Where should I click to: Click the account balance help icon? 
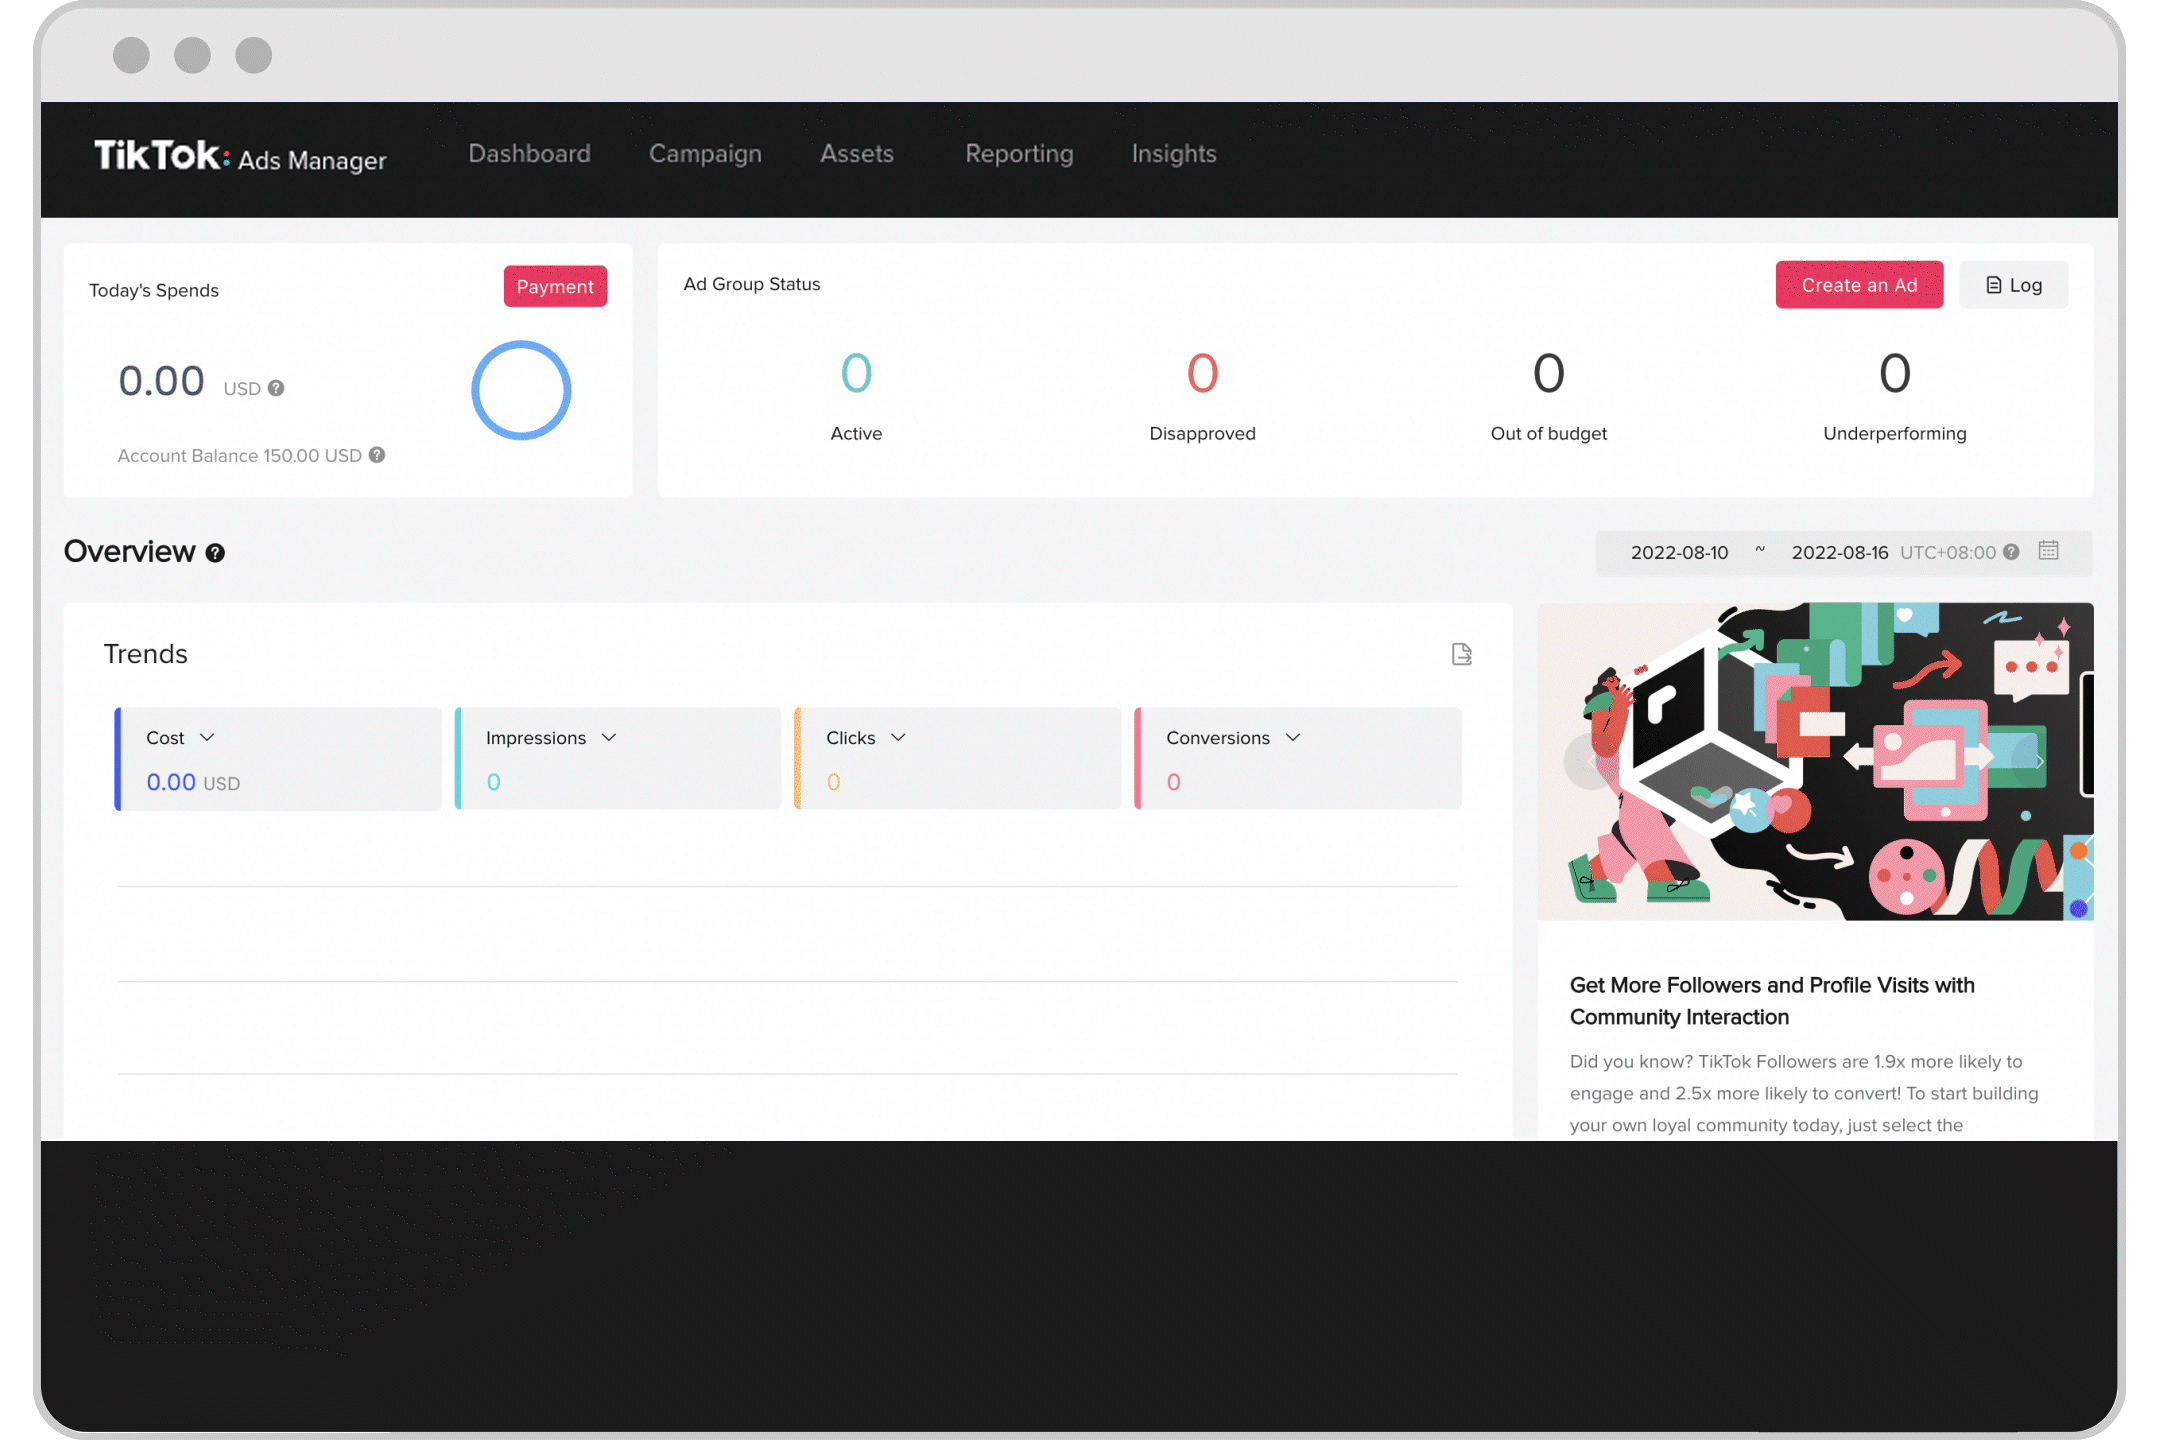pyautogui.click(x=376, y=455)
